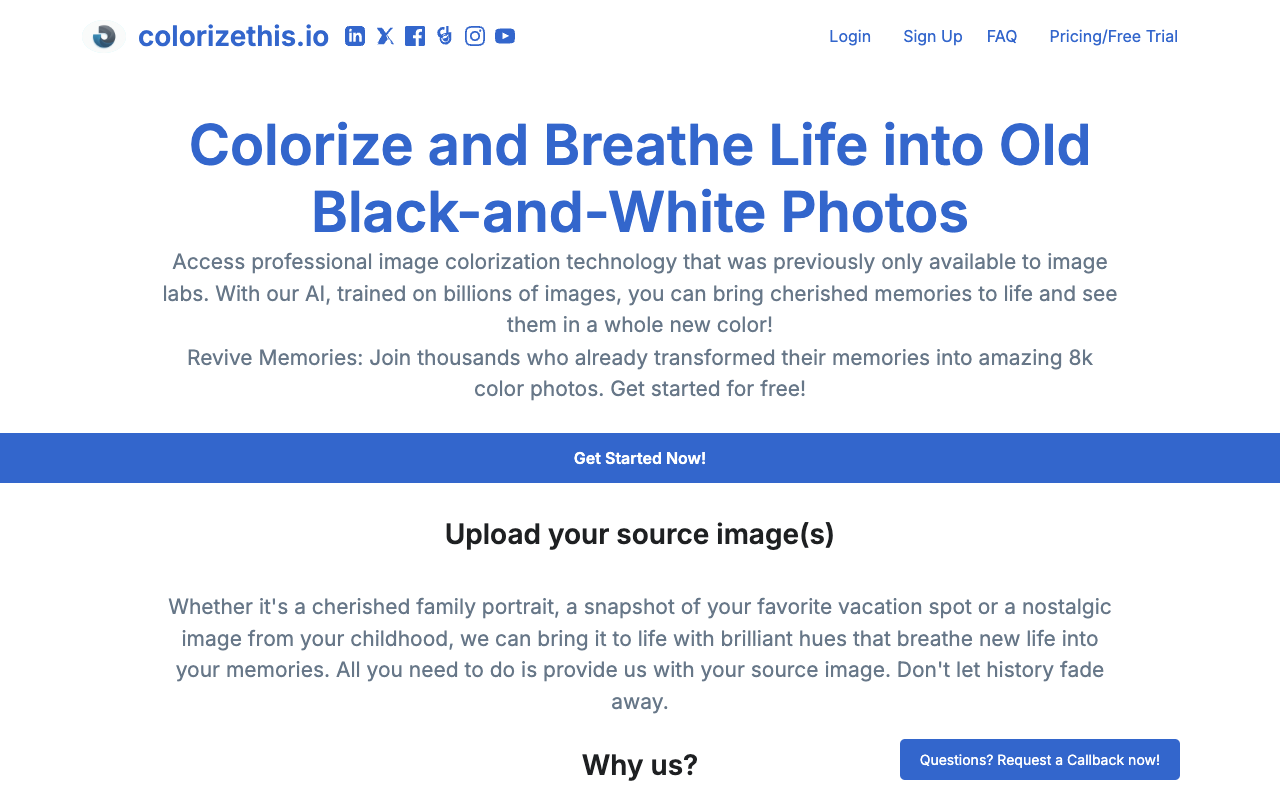This screenshot has height=800, width=1280.
Task: Click the cherished family portrait paragraph
Action: pyautogui.click(x=640, y=654)
